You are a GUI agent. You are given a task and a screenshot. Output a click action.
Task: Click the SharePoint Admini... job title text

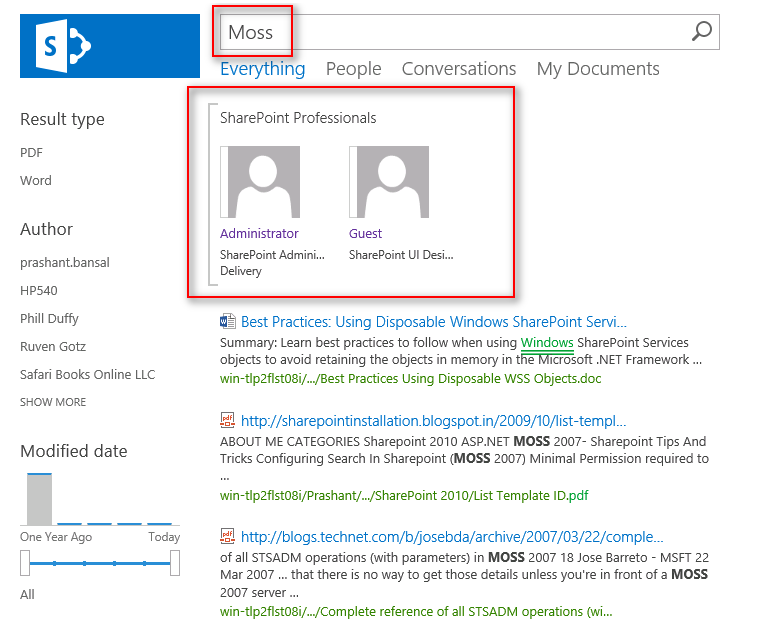(x=272, y=255)
